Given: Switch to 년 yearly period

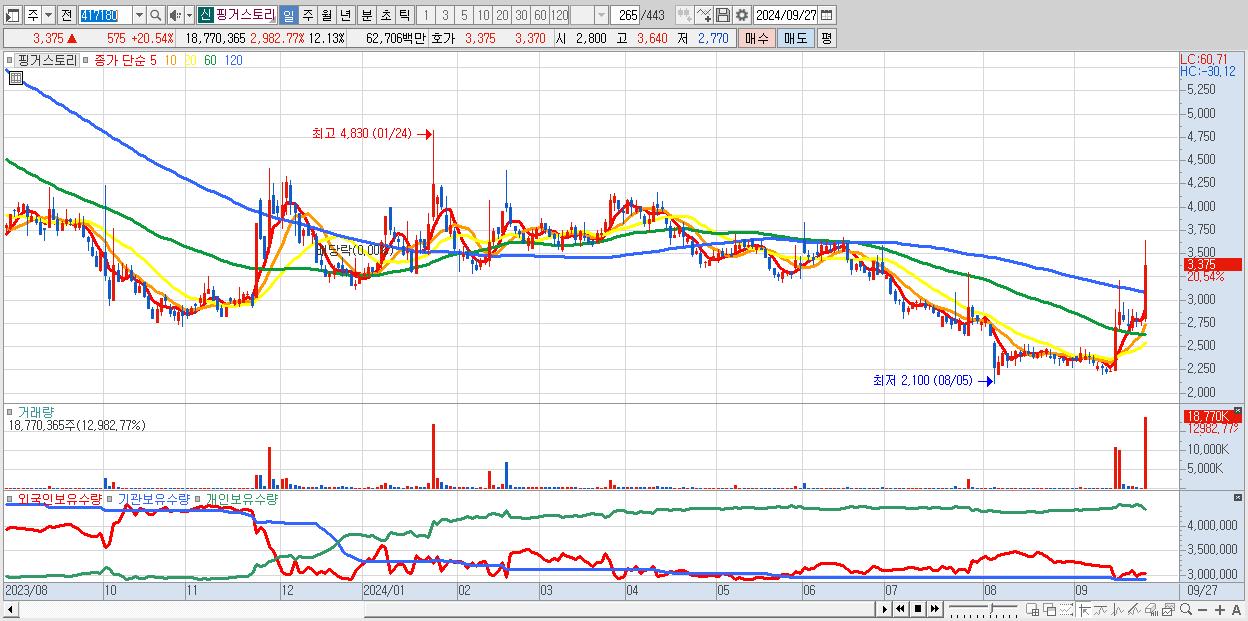Looking at the screenshot, I should point(345,15).
